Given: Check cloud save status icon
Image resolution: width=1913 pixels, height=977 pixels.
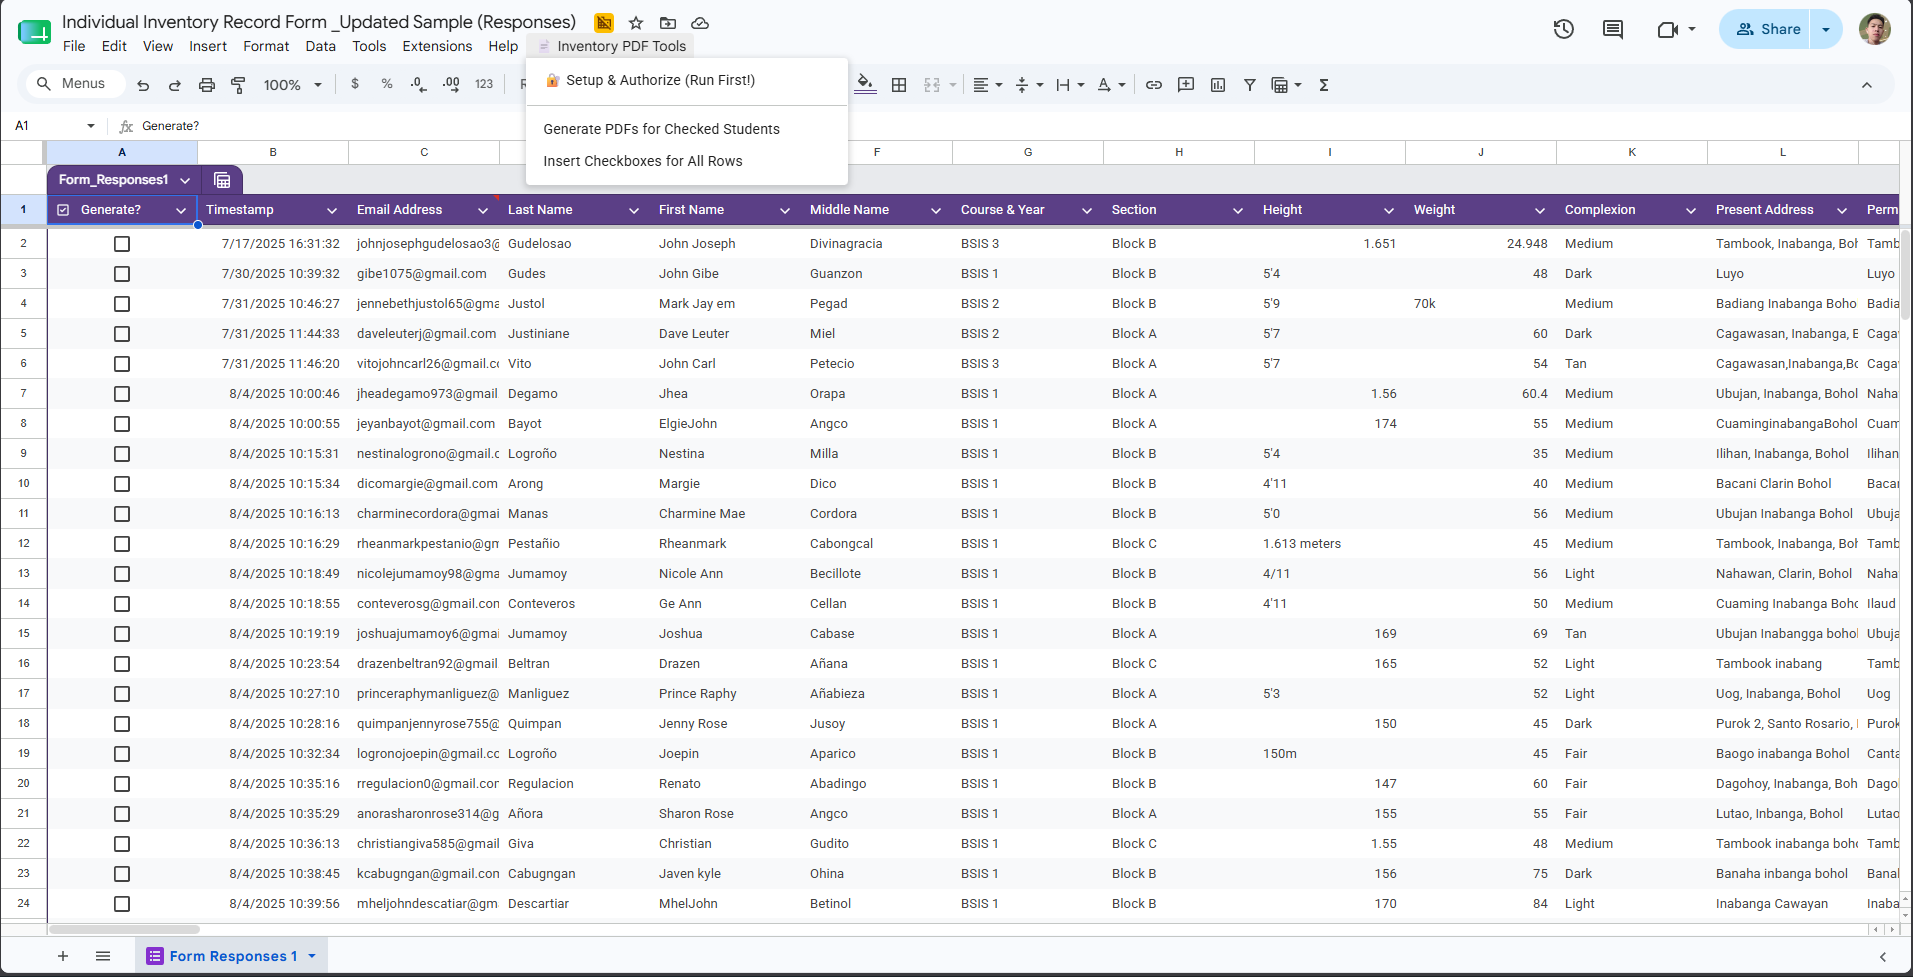Looking at the screenshot, I should pos(700,22).
